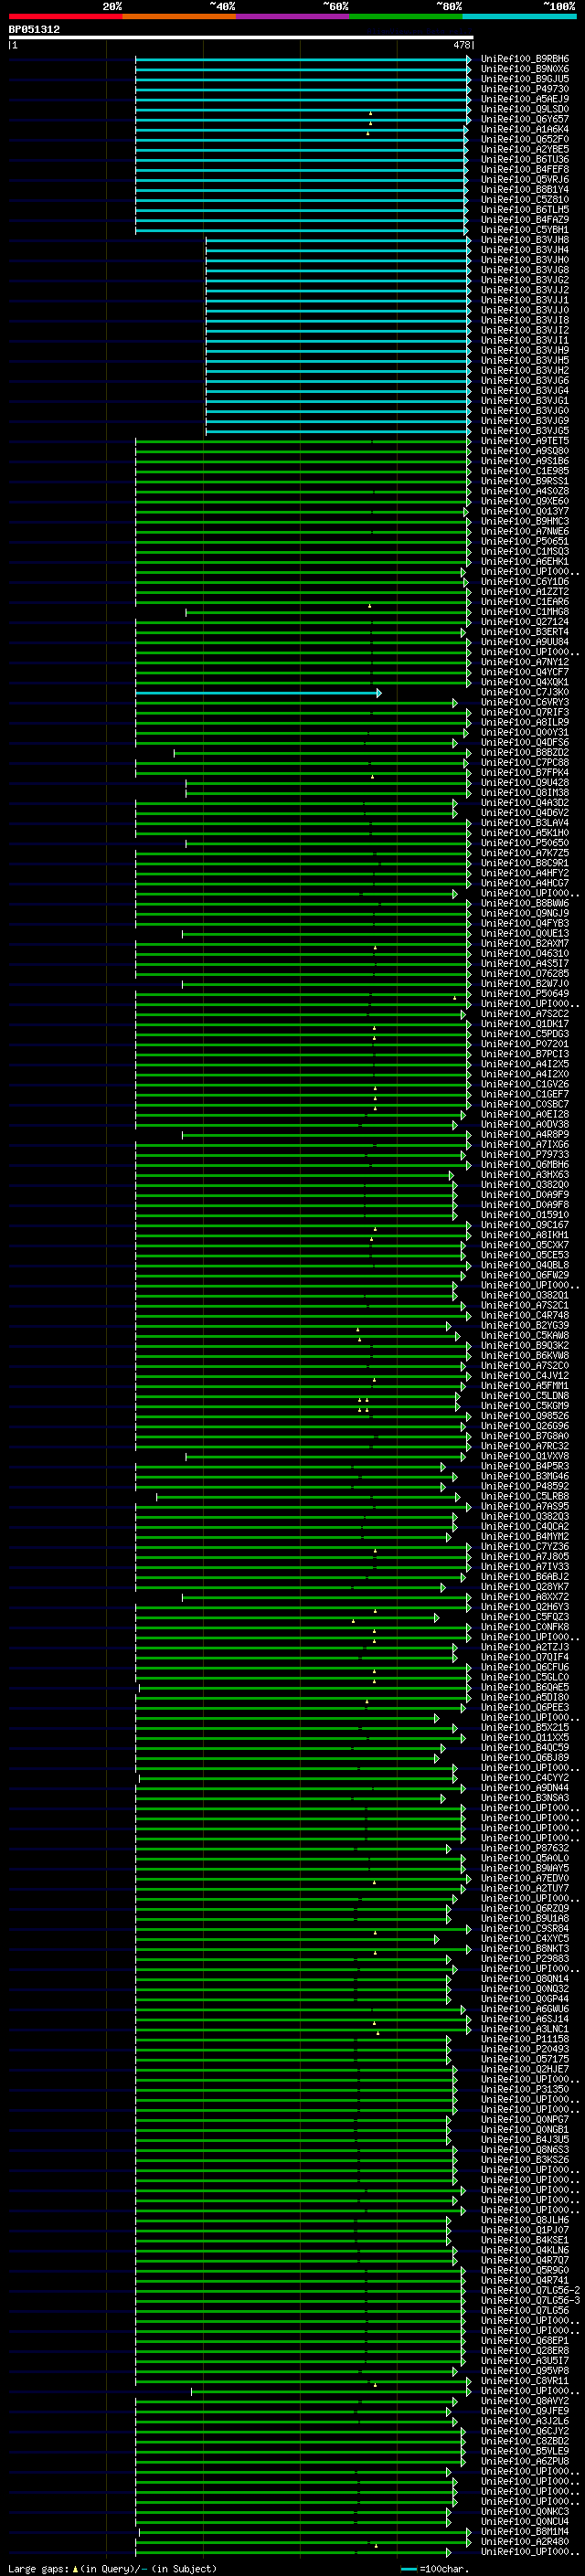Viewport: 585px width, 2576px height.
Task: Open the UniRef100_P50650 hit label
Action: pos(525,843)
